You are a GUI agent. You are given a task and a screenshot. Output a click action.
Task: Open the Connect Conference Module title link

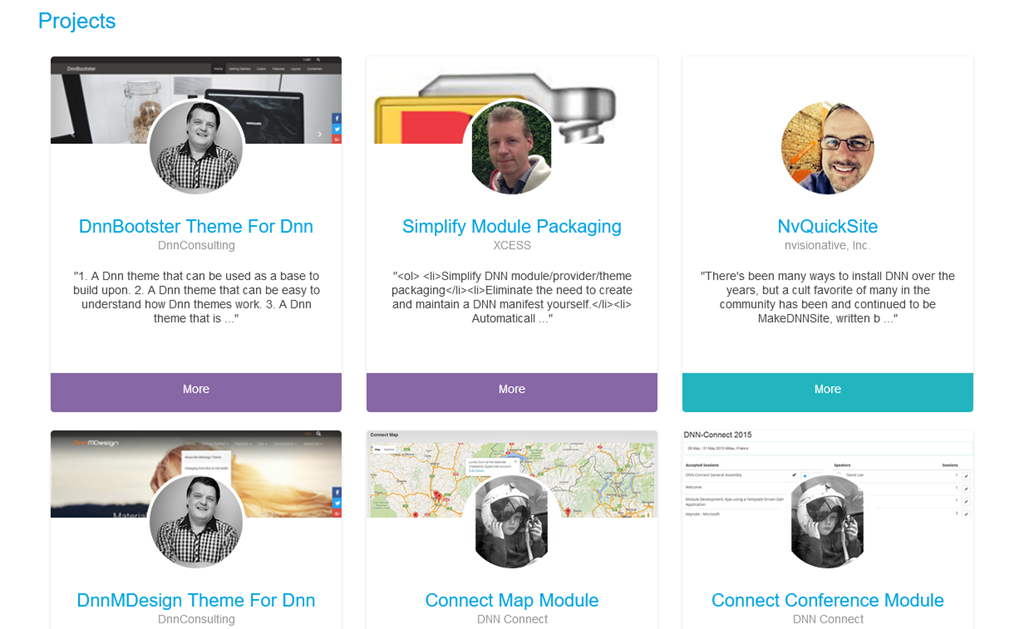pos(827,600)
